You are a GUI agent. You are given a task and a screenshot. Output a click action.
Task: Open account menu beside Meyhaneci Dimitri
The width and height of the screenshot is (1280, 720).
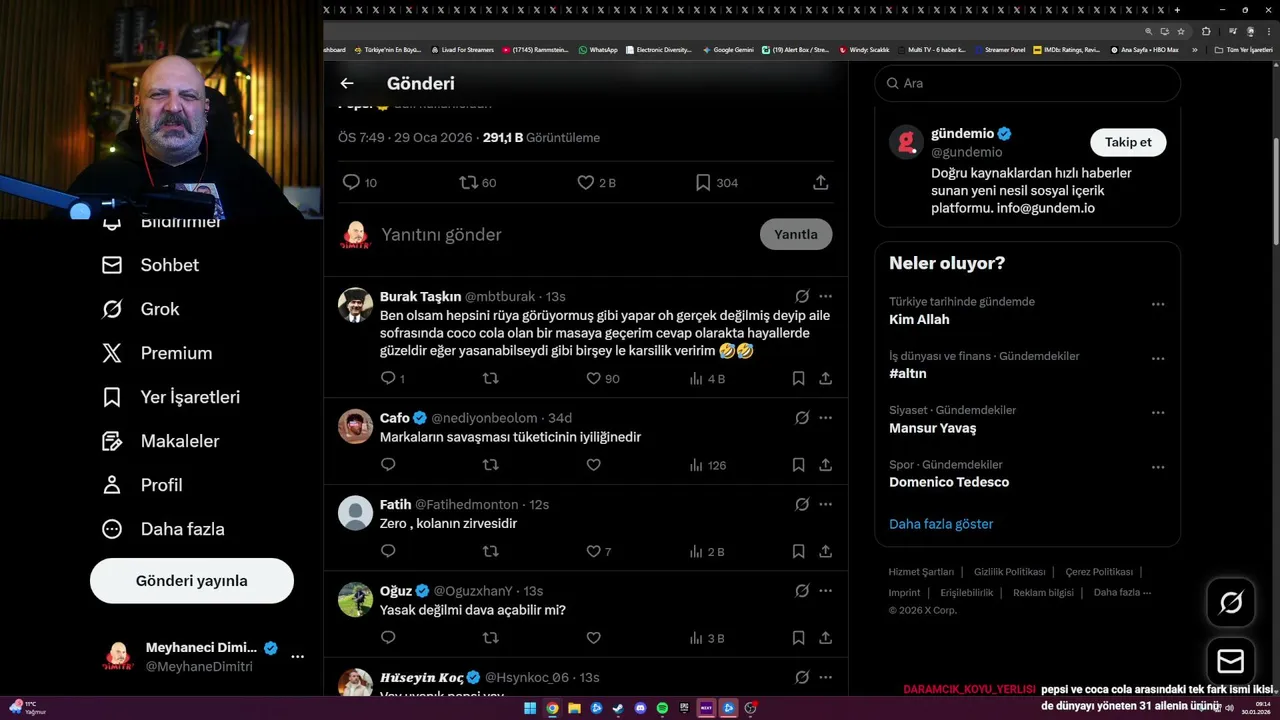pos(297,657)
